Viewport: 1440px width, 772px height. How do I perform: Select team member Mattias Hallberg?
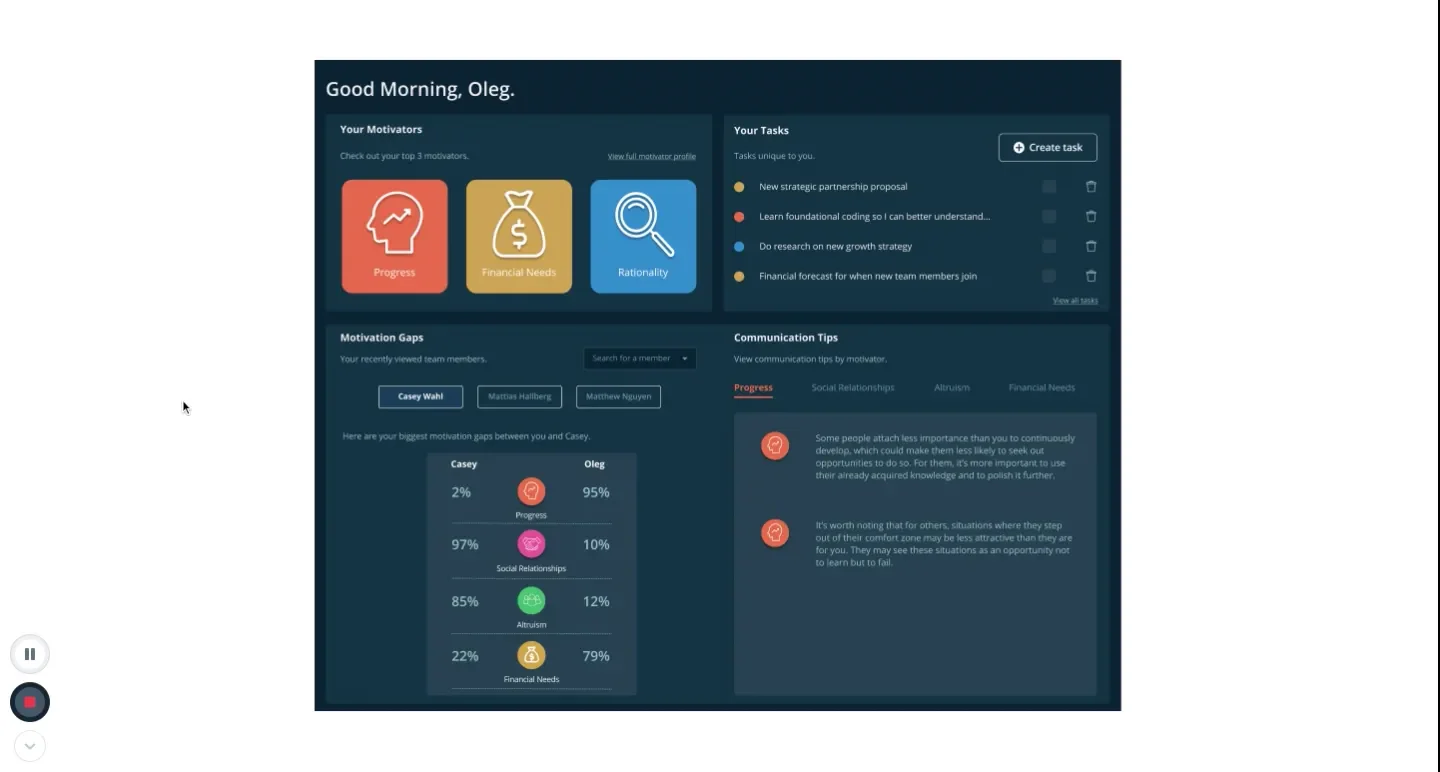pos(520,397)
